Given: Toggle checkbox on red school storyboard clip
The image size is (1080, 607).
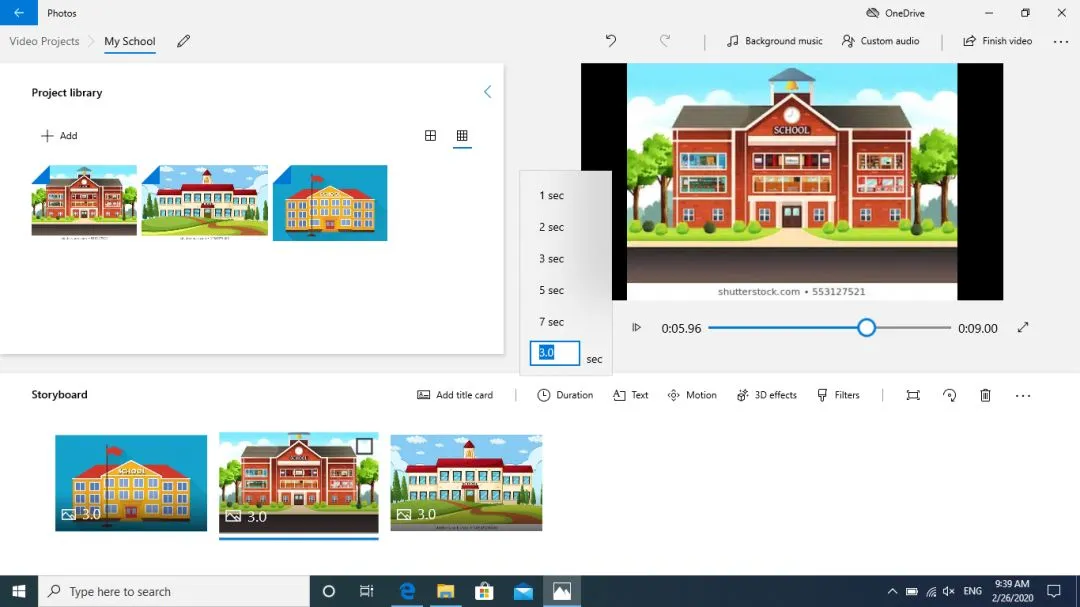Looking at the screenshot, I should coord(364,446).
